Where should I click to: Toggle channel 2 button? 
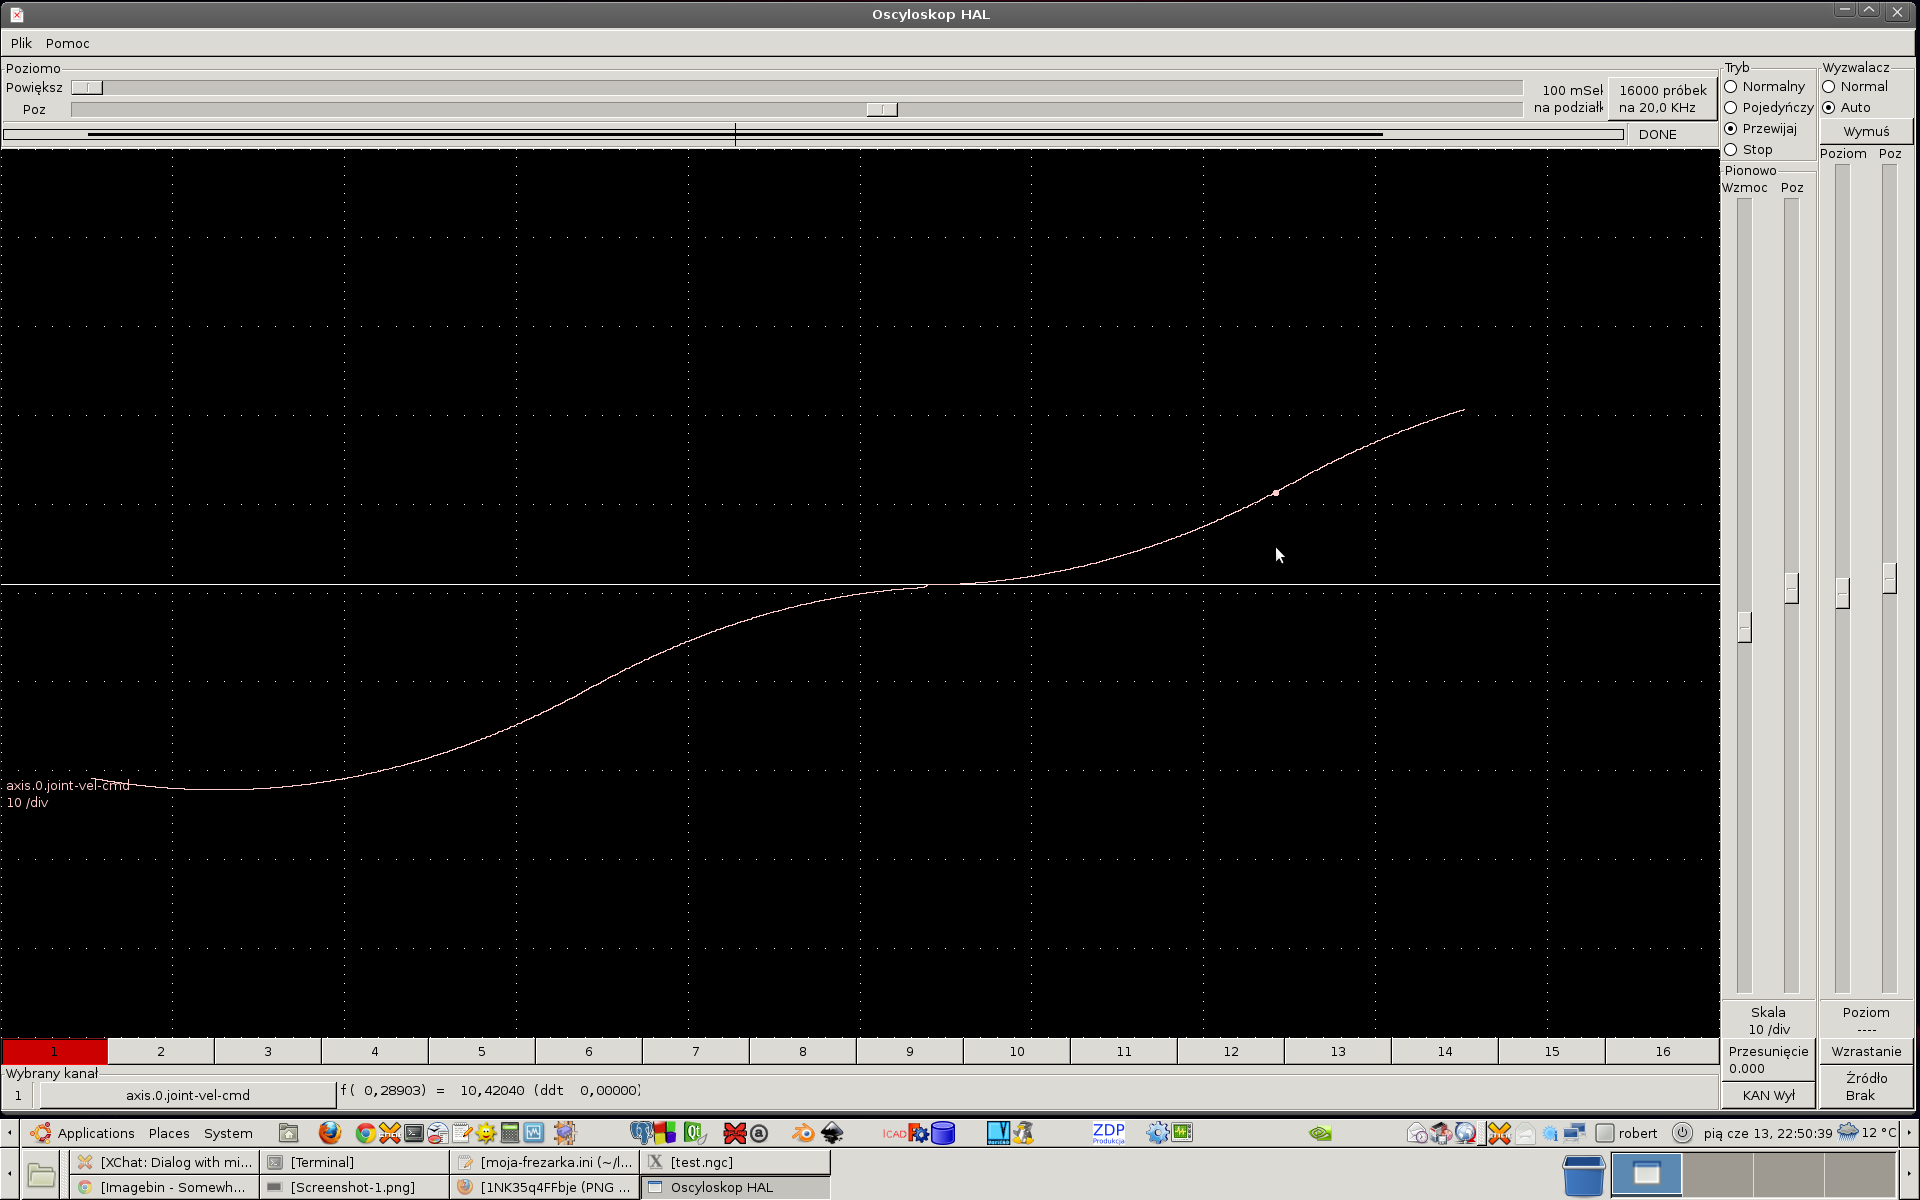click(x=161, y=1051)
